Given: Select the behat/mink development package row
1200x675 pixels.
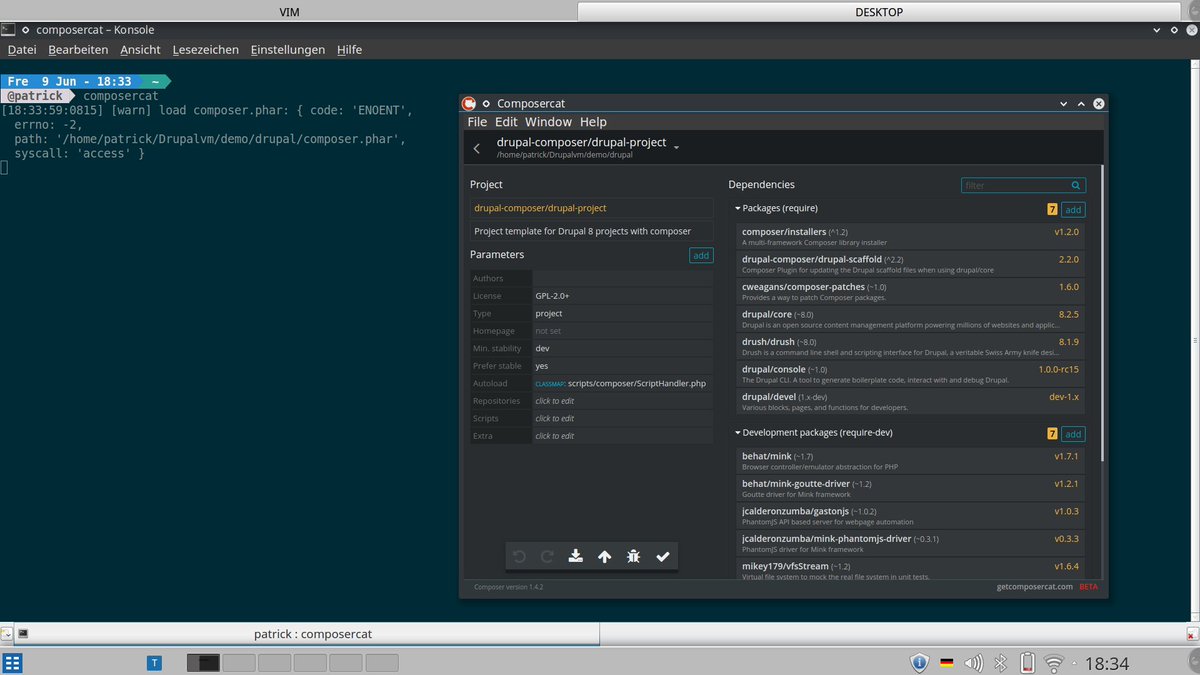Looking at the screenshot, I should click(911, 461).
